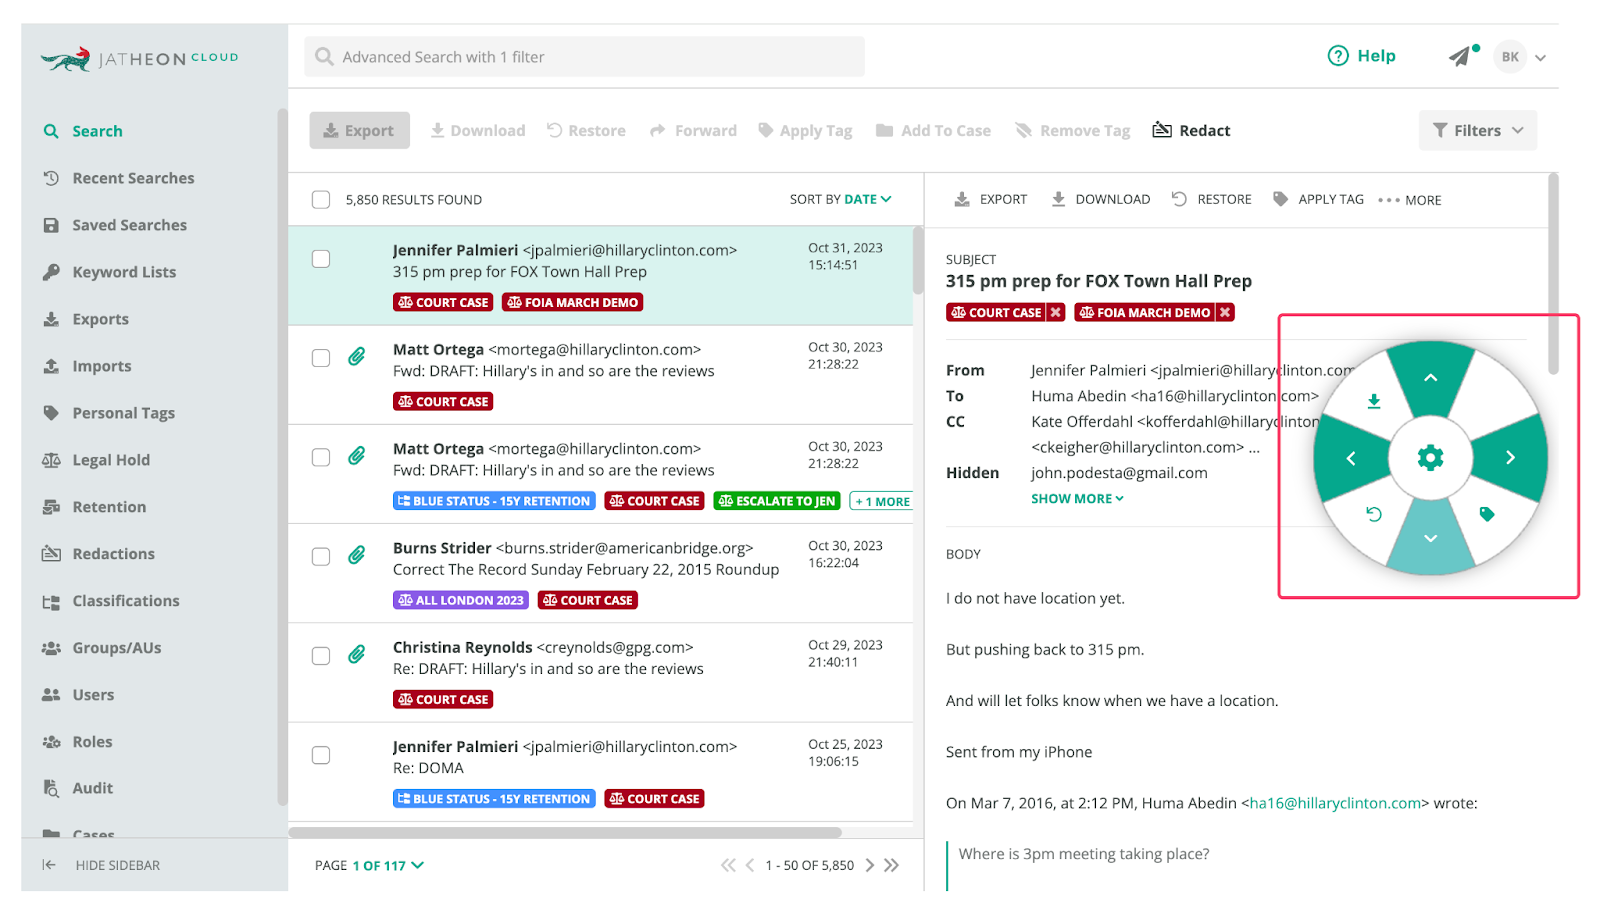Check the Matt Ortega email tagged ESCALATE TO JEN

321,457
